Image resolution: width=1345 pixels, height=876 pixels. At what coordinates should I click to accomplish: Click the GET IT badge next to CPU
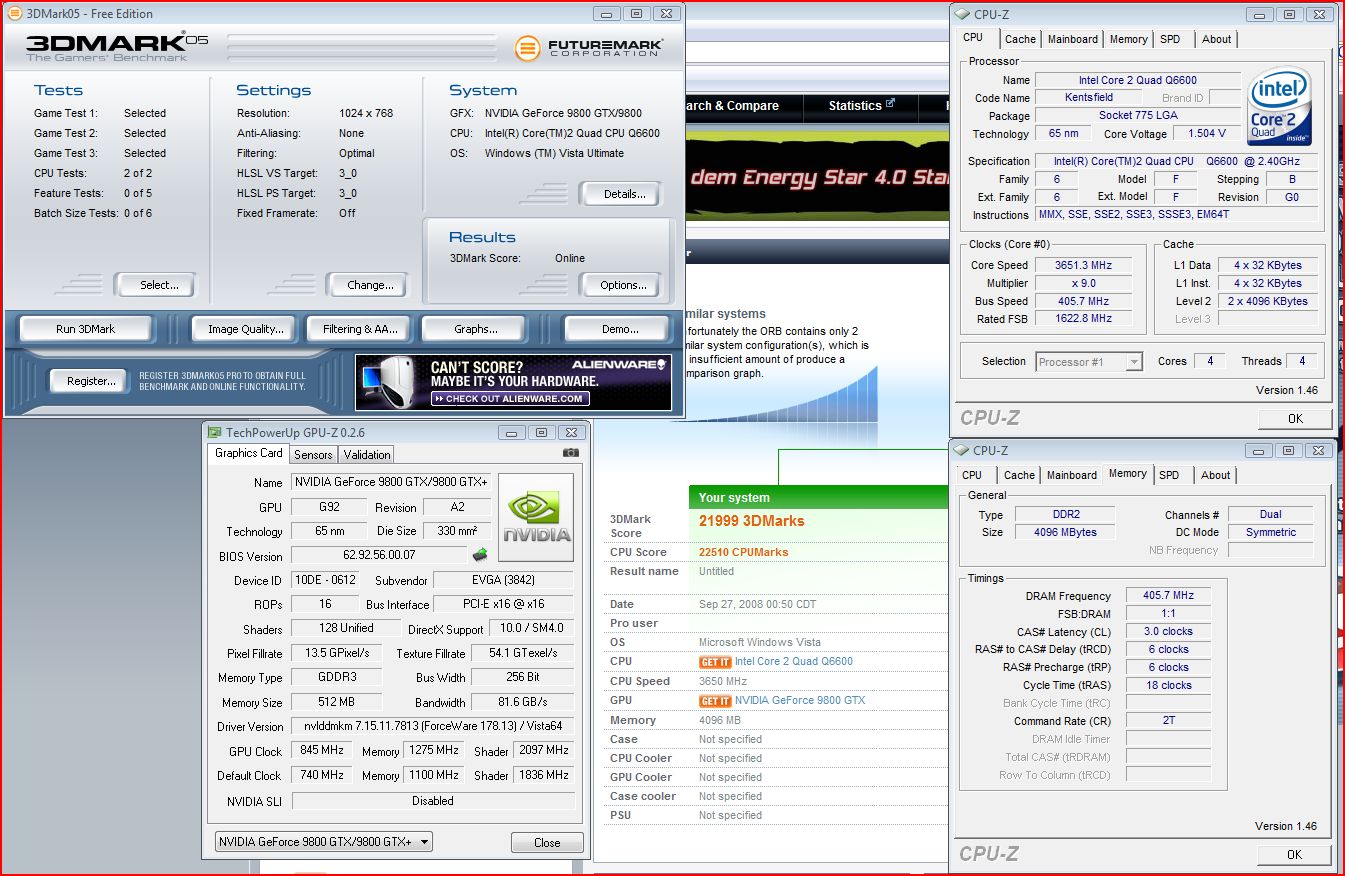click(715, 662)
